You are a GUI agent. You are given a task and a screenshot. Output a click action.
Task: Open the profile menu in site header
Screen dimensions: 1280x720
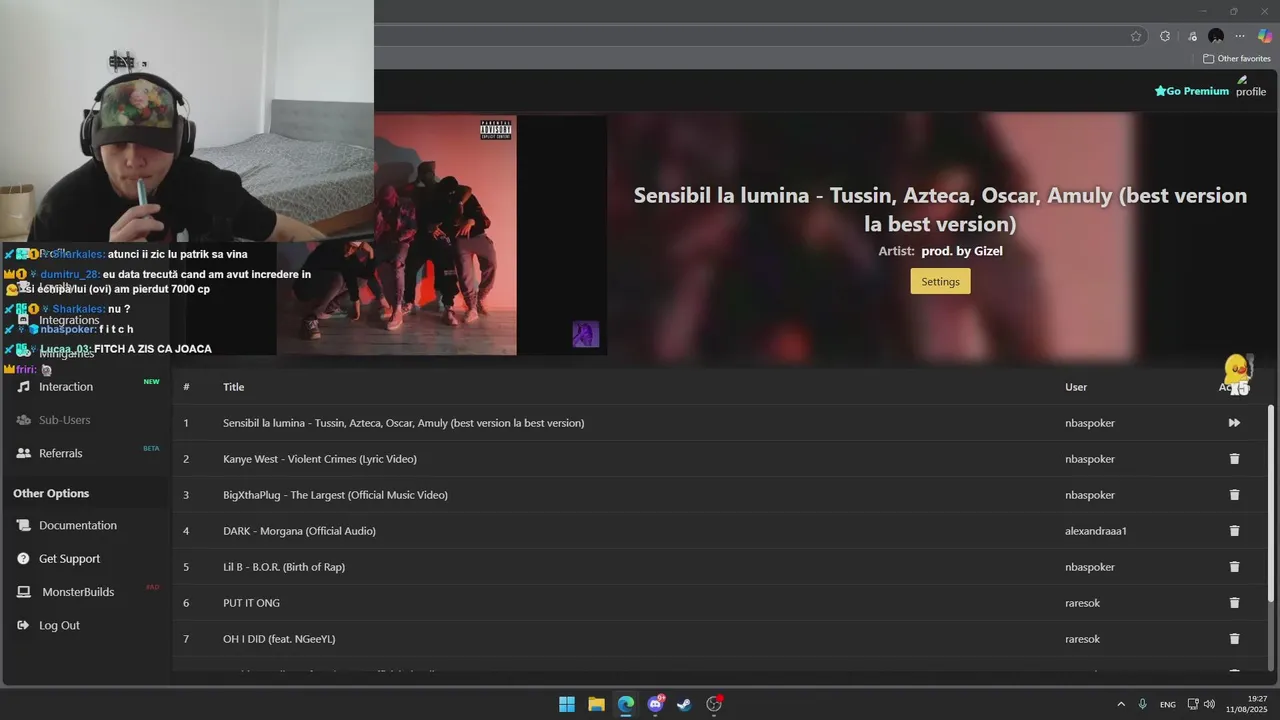click(1250, 86)
